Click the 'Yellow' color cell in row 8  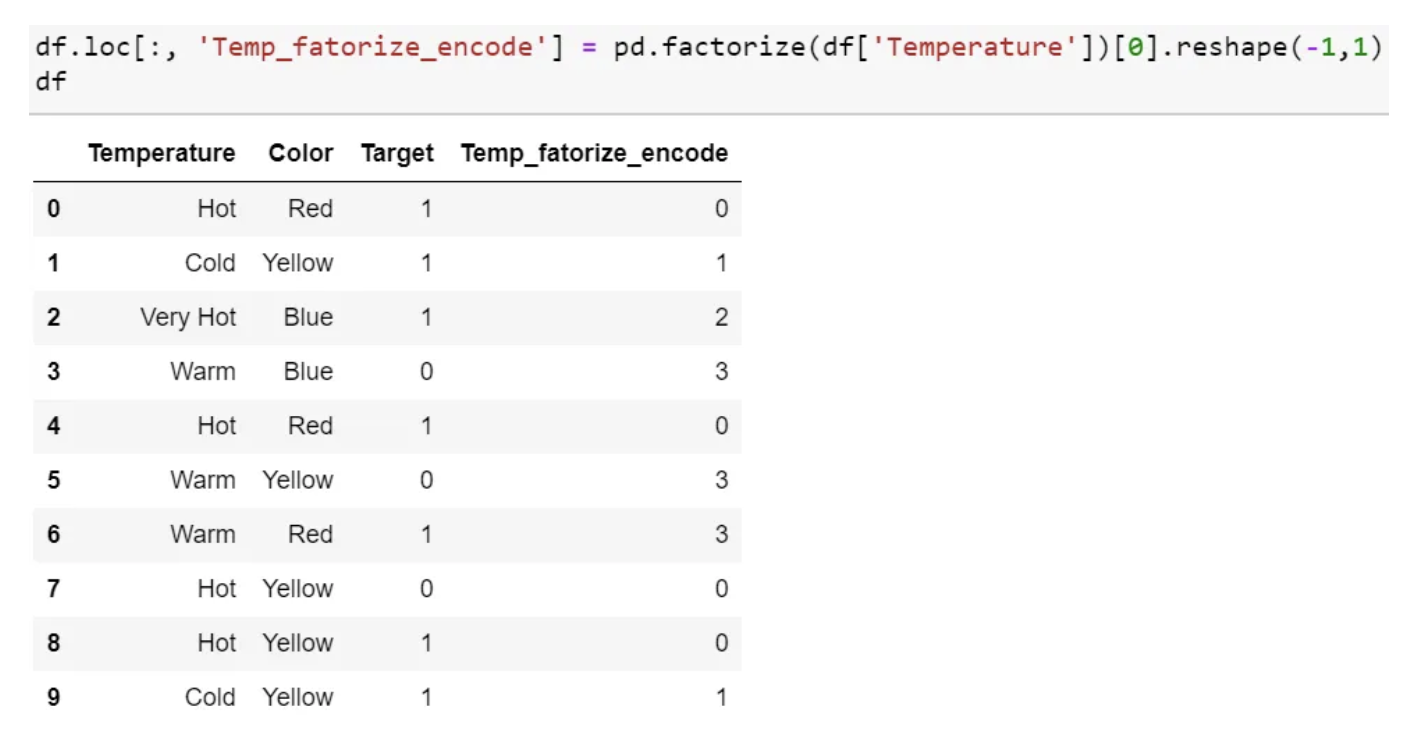298,643
